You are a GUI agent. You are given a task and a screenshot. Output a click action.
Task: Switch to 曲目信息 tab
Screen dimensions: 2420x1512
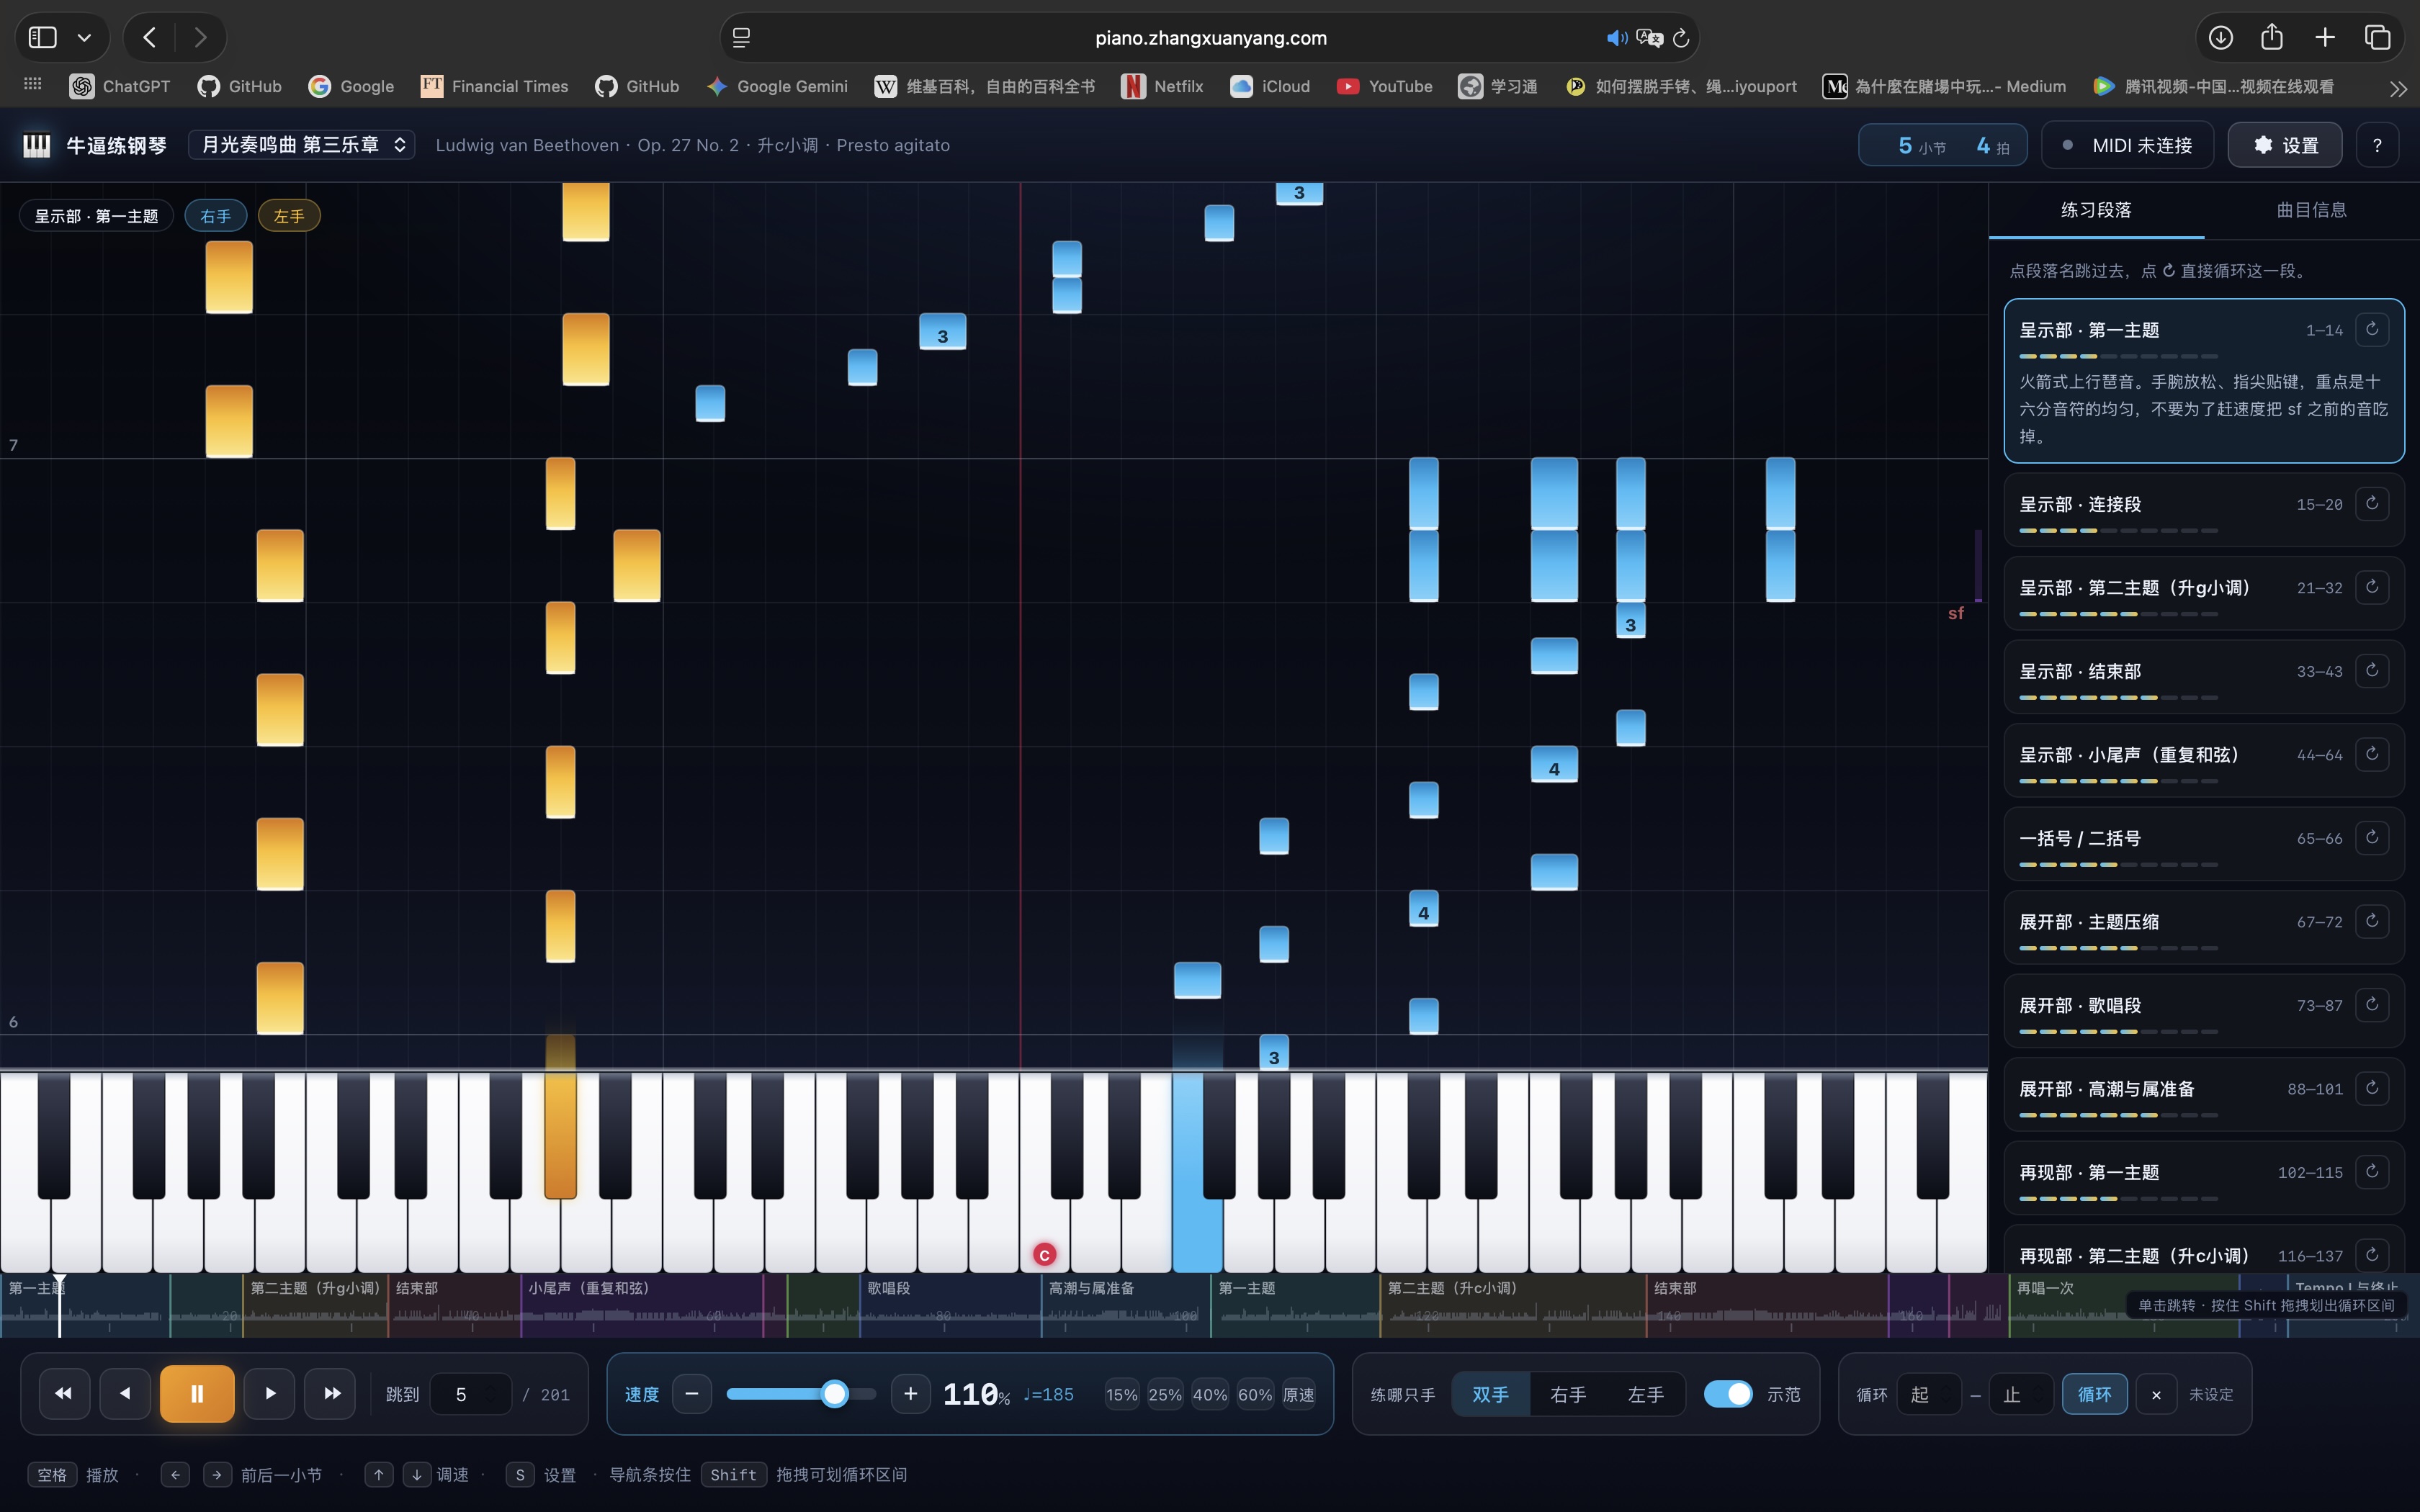point(2311,210)
